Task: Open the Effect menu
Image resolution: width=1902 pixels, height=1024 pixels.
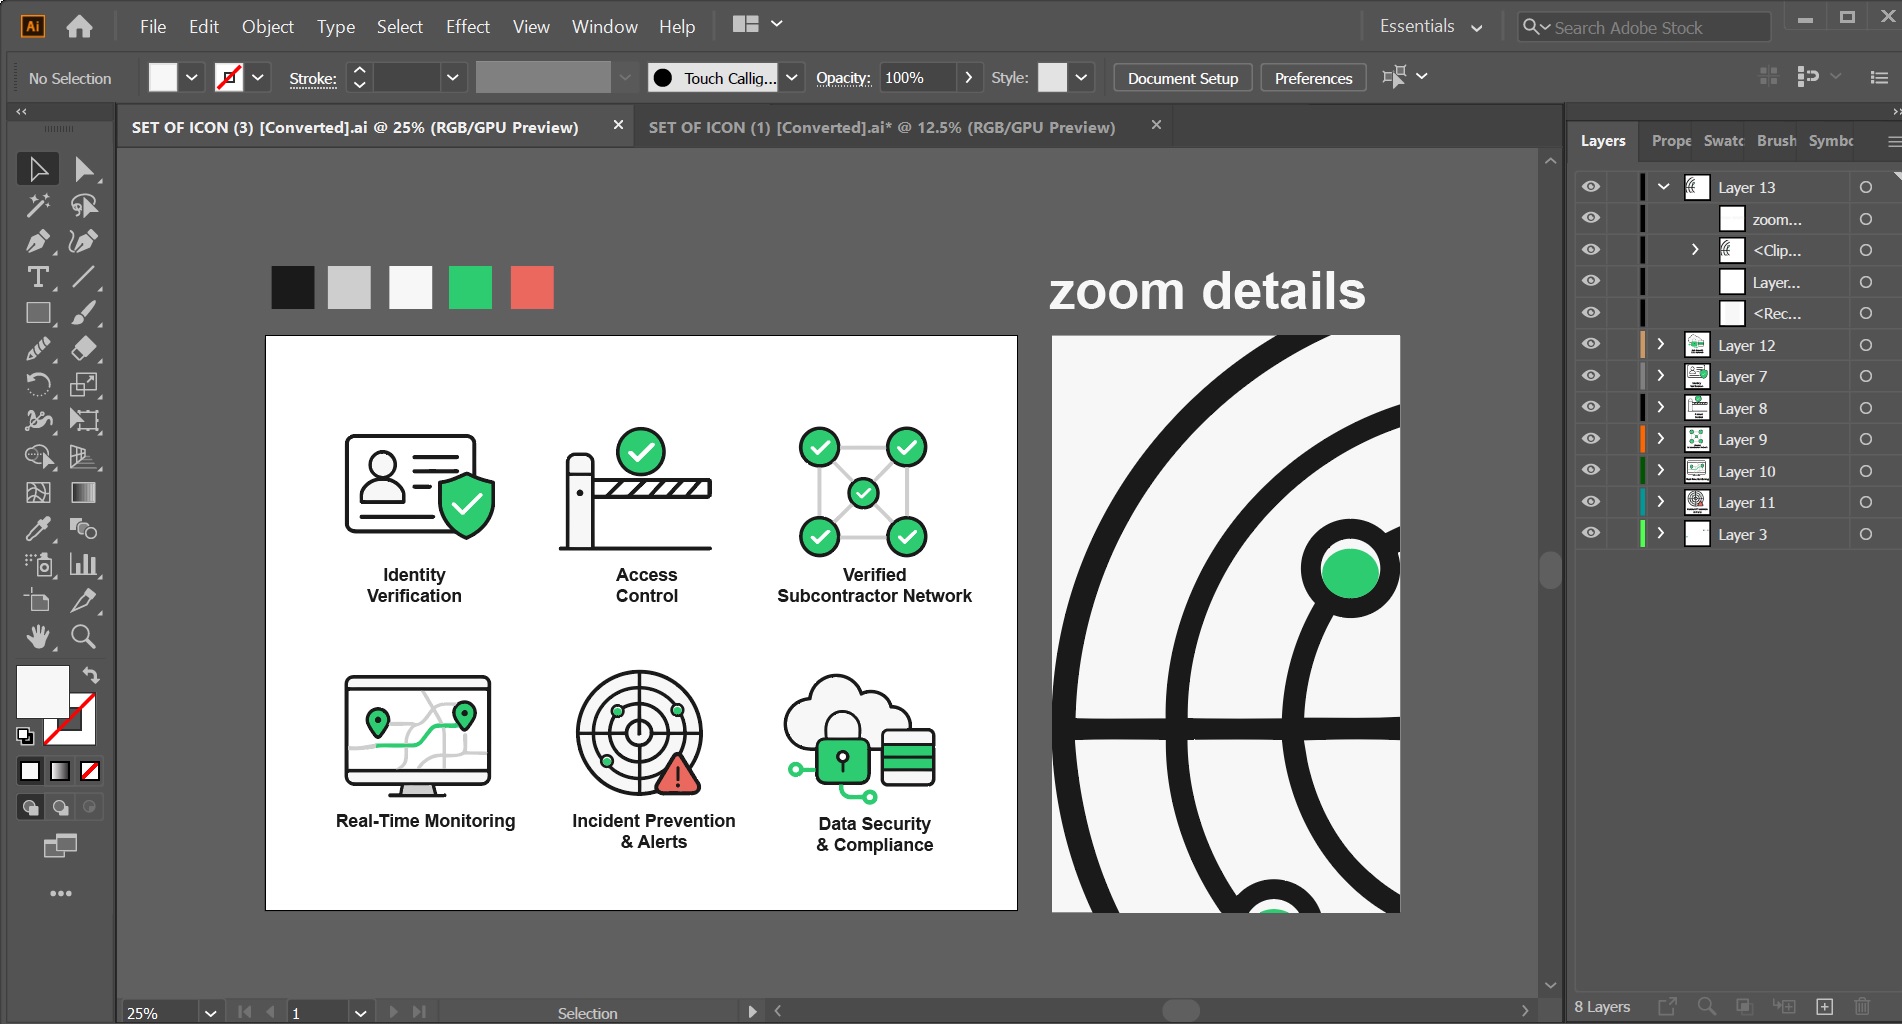Action: coord(467,27)
